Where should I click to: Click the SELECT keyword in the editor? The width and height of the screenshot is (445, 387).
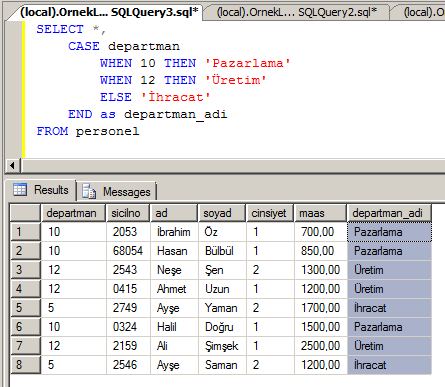click(60, 29)
